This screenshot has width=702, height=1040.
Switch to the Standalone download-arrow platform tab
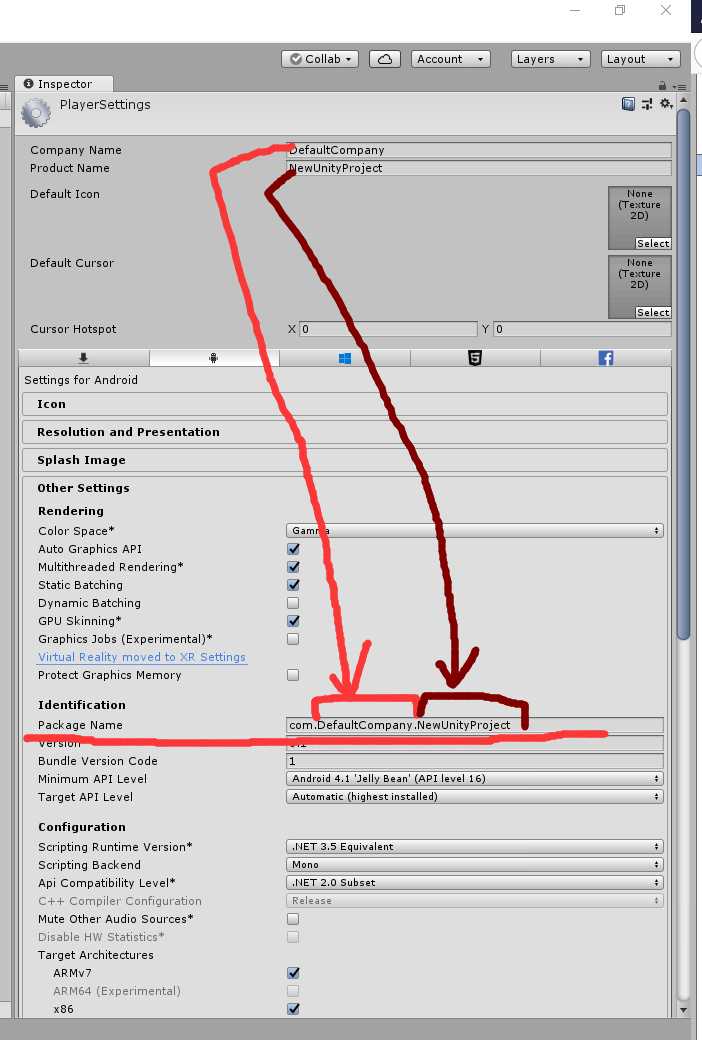click(x=83, y=358)
